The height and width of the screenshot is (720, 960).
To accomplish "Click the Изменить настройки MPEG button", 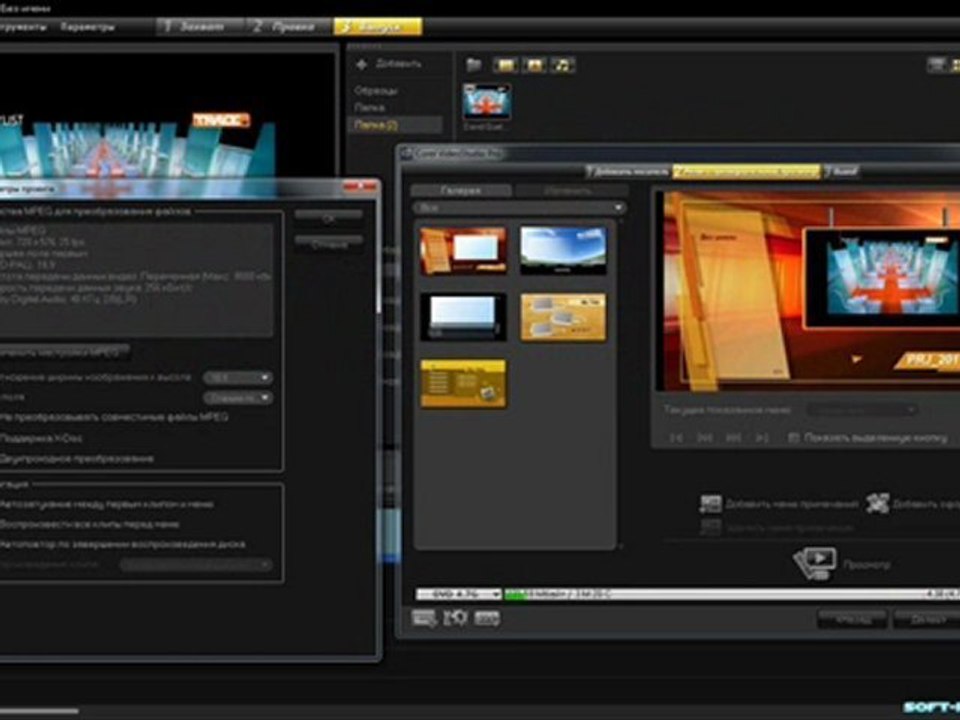I will 63,352.
